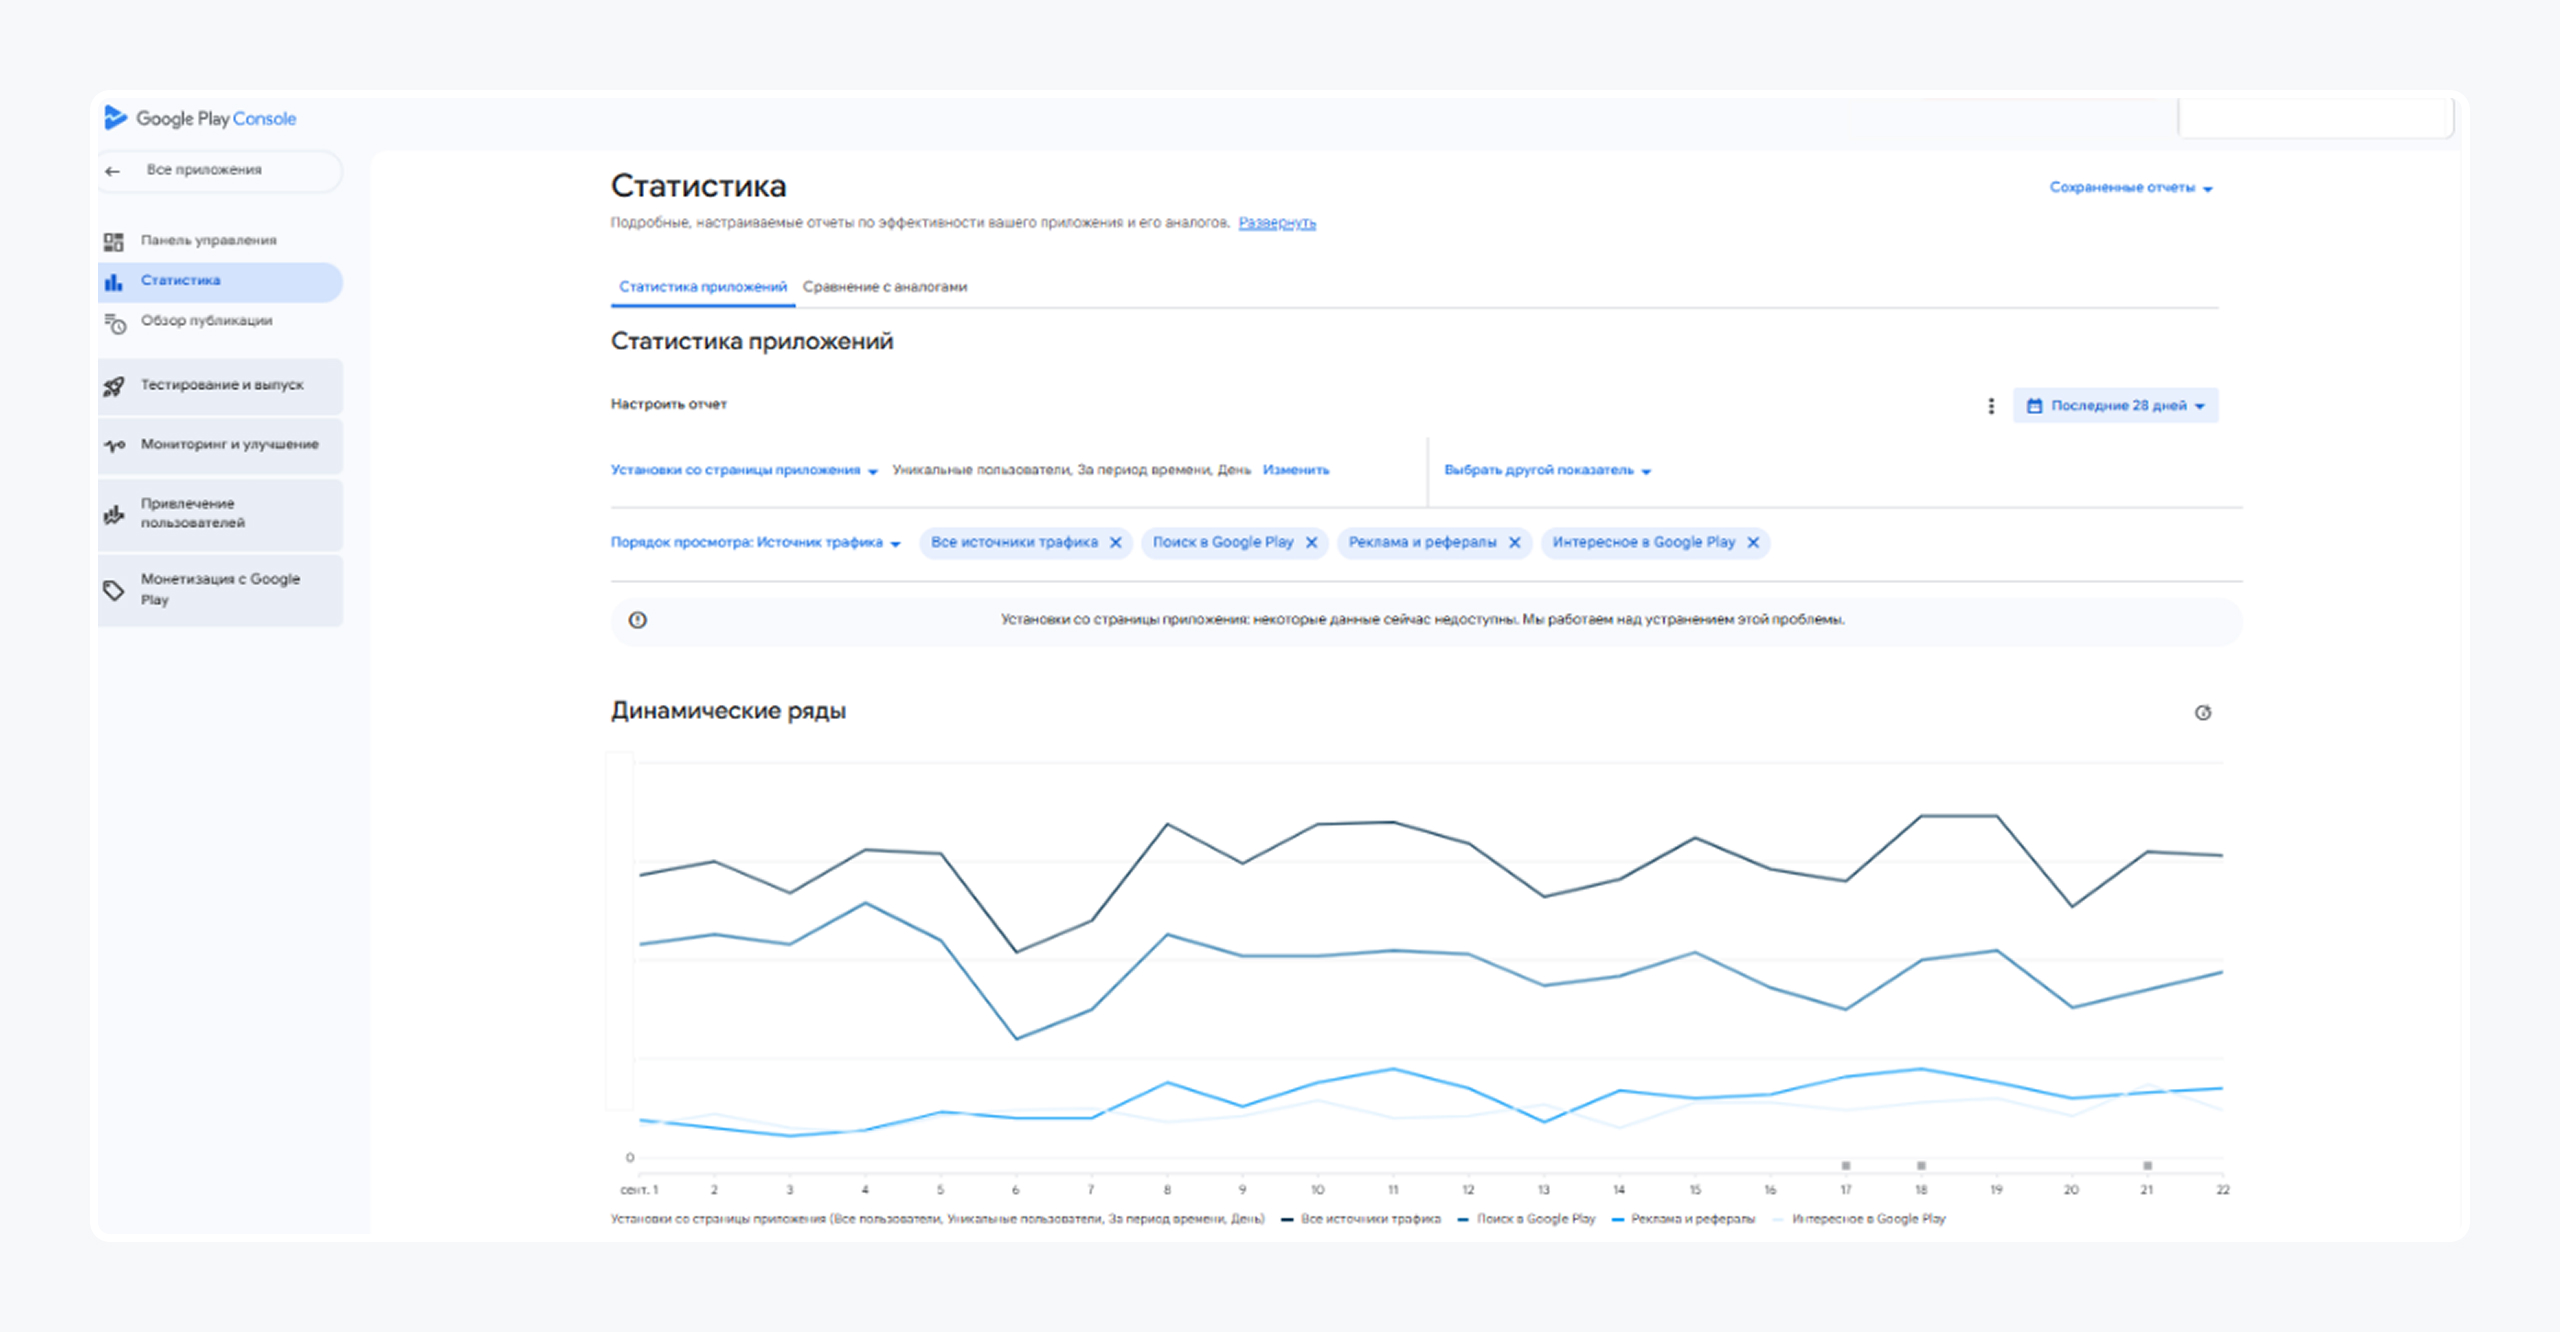Click the rocket icon Тестирование и выпуск
2560x1332 pixels.
click(114, 386)
